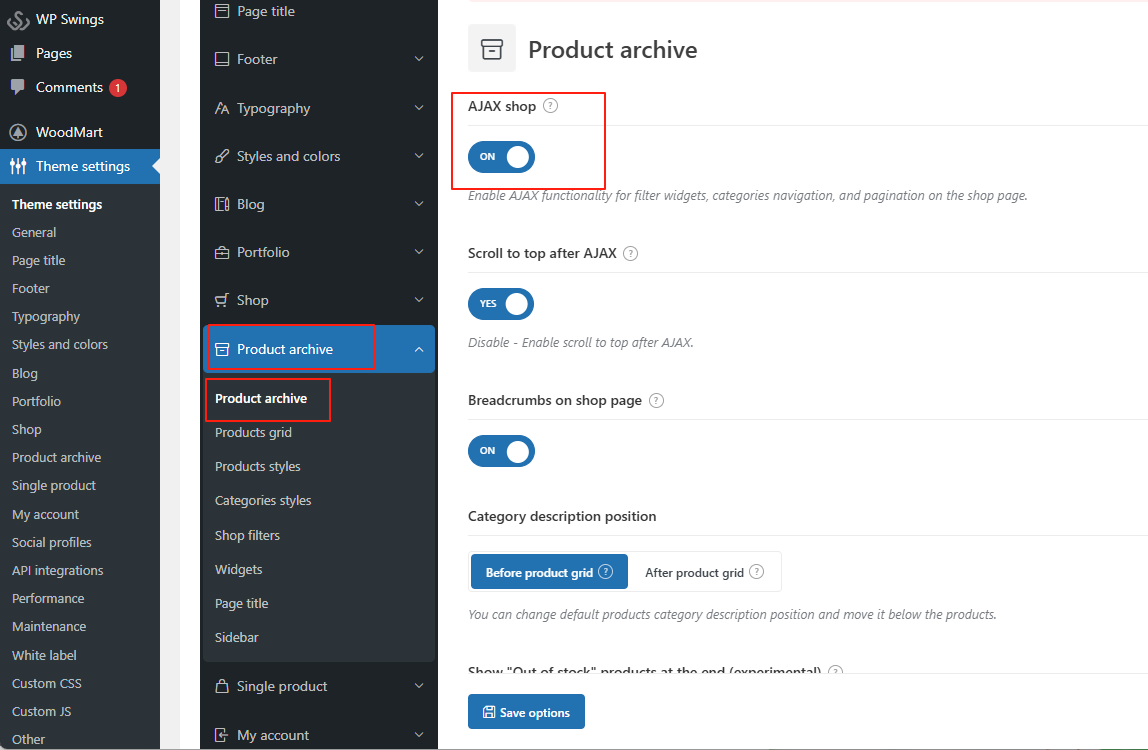Click the Shop cart icon in panel
Image resolution: width=1148 pixels, height=750 pixels.
pyautogui.click(x=222, y=300)
